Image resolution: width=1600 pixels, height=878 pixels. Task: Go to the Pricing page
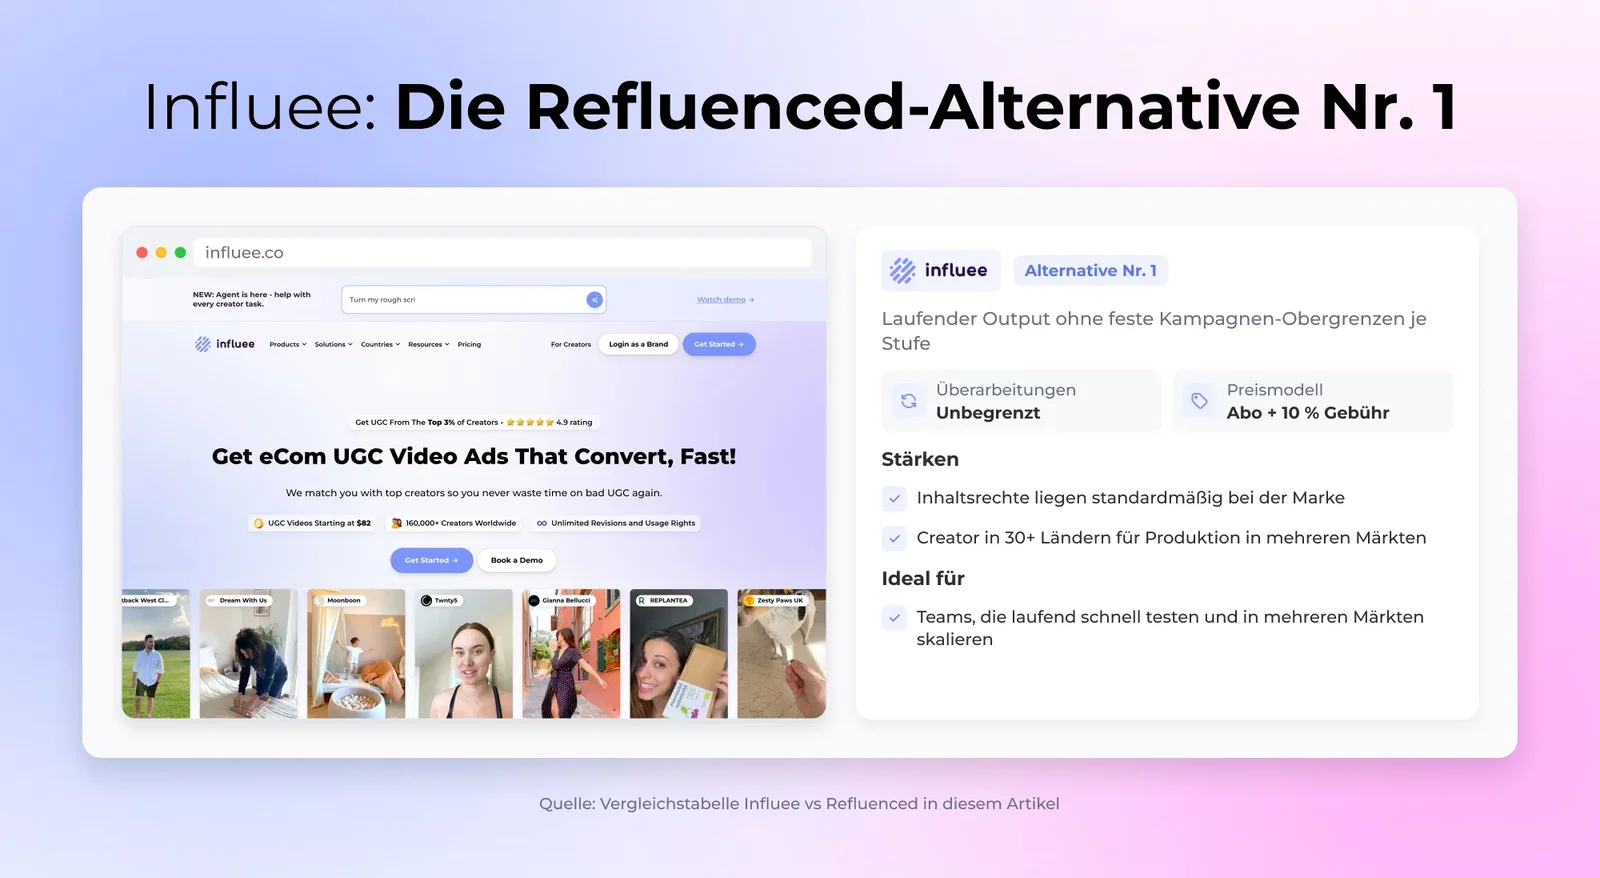[x=469, y=344]
